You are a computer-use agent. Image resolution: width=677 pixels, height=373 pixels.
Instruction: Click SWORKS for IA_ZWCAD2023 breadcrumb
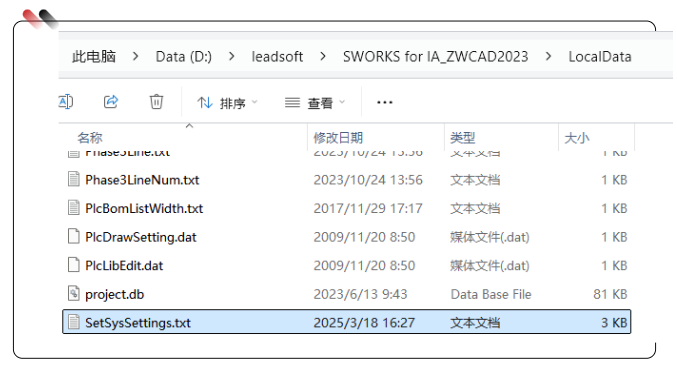click(435, 57)
